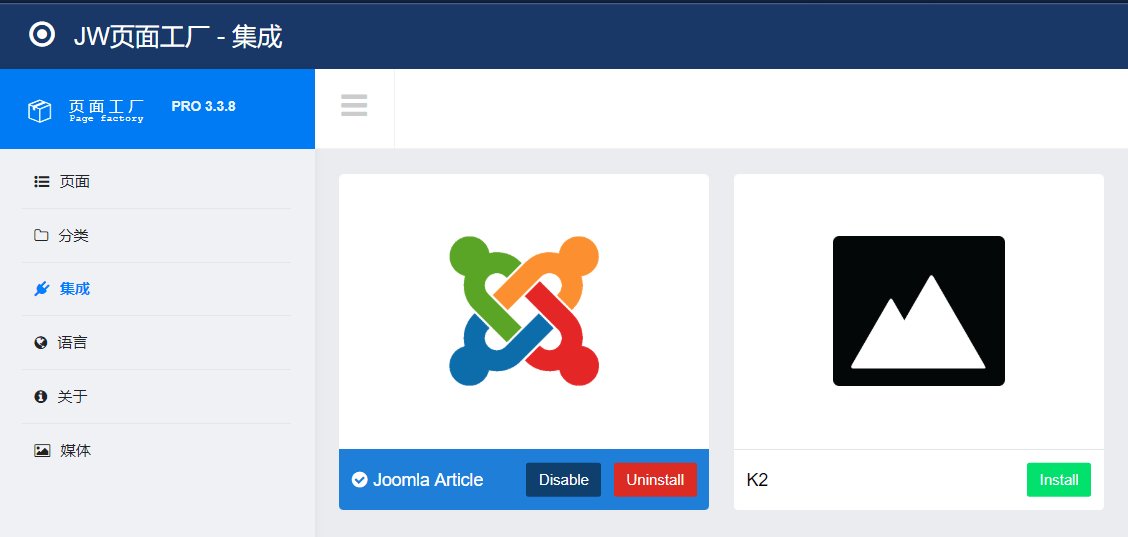Open the 关于 menu item
The image size is (1128, 537).
pos(157,397)
